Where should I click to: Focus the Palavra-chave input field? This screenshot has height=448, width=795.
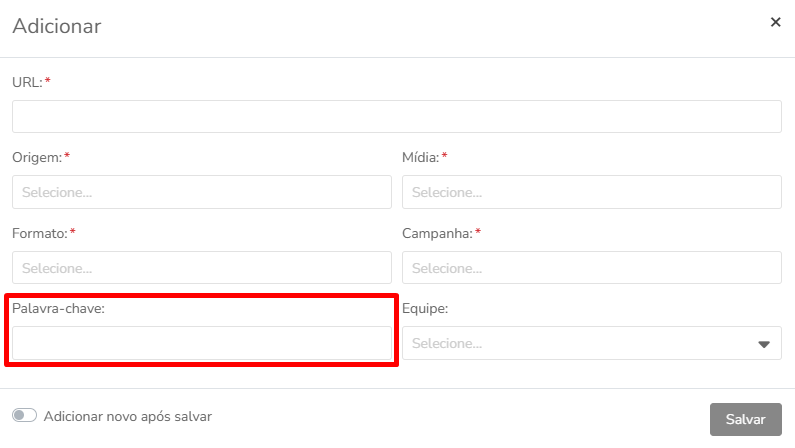pyautogui.click(x=202, y=343)
